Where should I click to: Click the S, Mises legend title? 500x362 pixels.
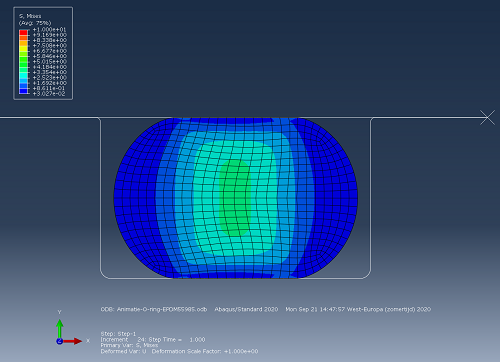30,16
